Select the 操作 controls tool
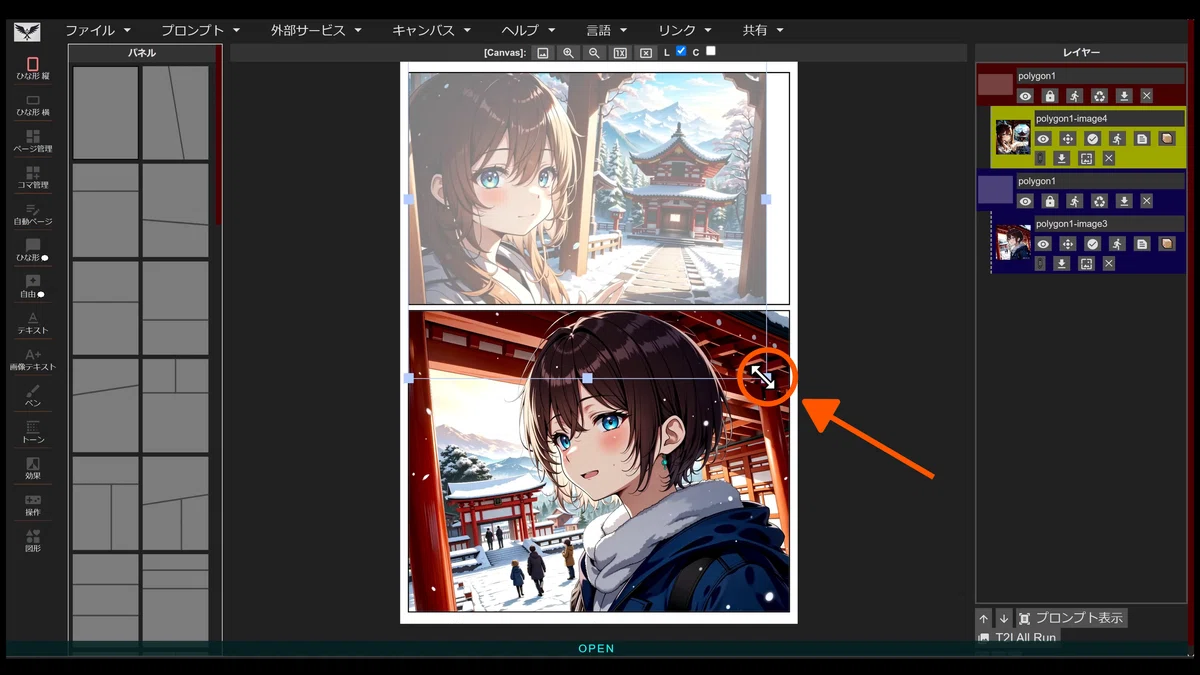This screenshot has width=1200, height=675. pyautogui.click(x=32, y=505)
